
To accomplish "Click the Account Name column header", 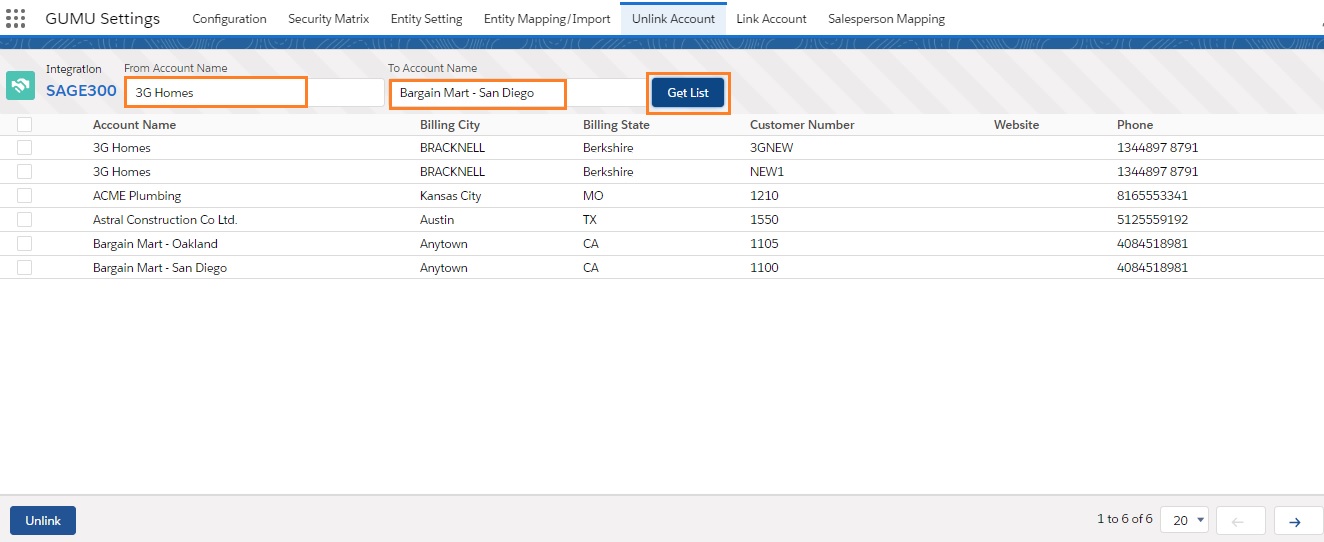I will click(134, 125).
